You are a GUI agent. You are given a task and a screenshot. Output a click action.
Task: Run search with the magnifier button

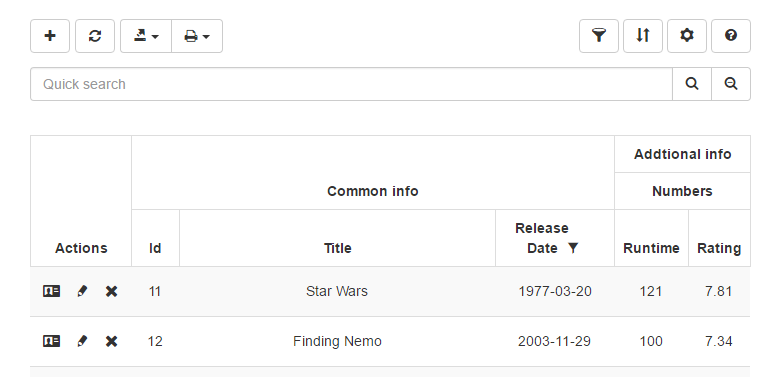pyautogui.click(x=692, y=84)
